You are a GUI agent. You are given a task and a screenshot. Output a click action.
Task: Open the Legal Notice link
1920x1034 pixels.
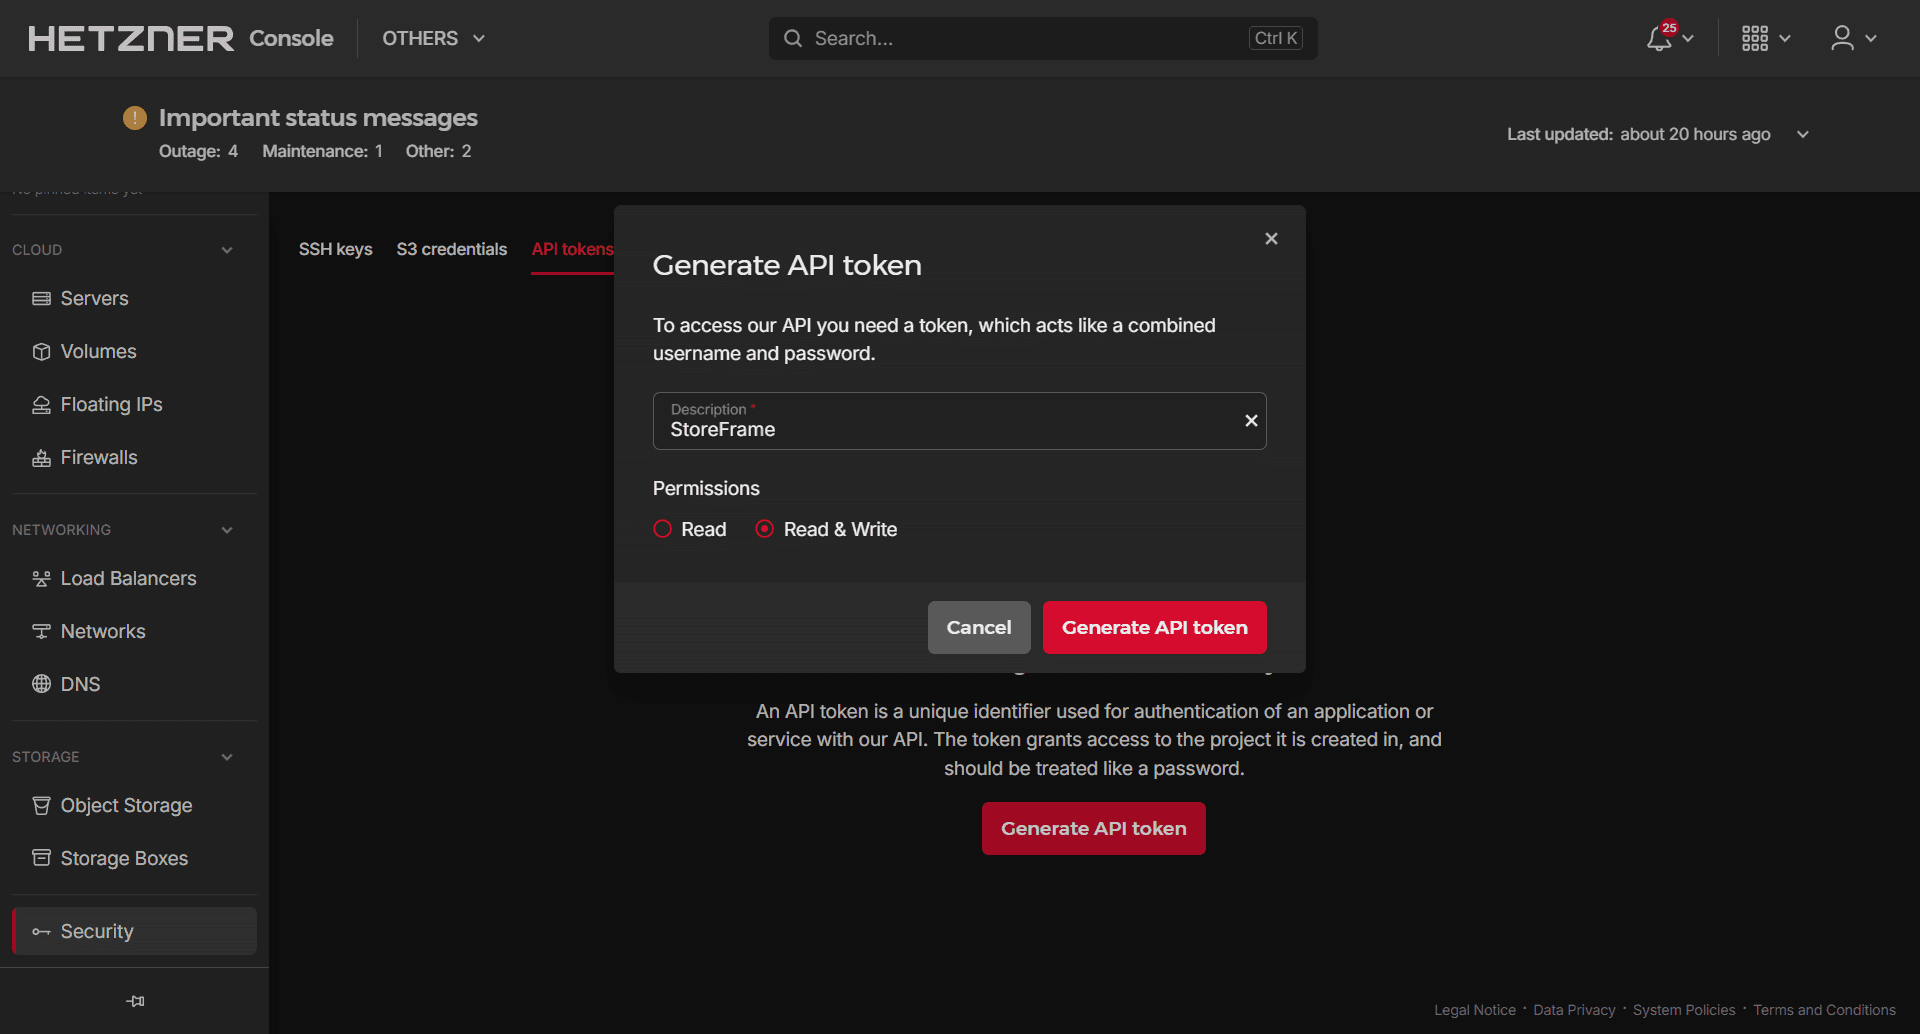[1475, 1010]
